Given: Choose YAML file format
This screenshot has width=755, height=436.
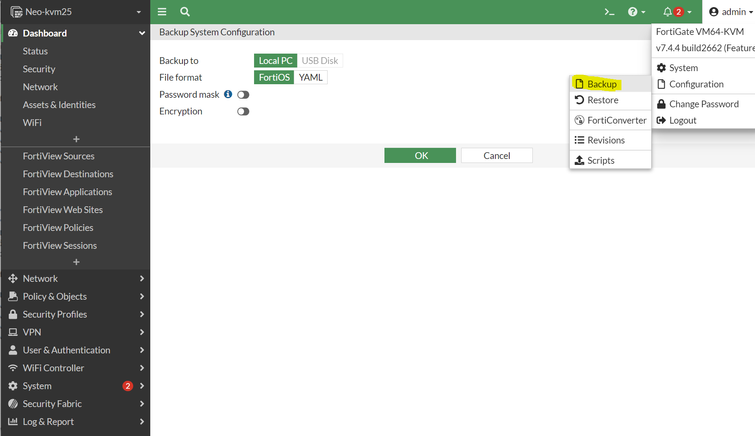Looking at the screenshot, I should [311, 78].
